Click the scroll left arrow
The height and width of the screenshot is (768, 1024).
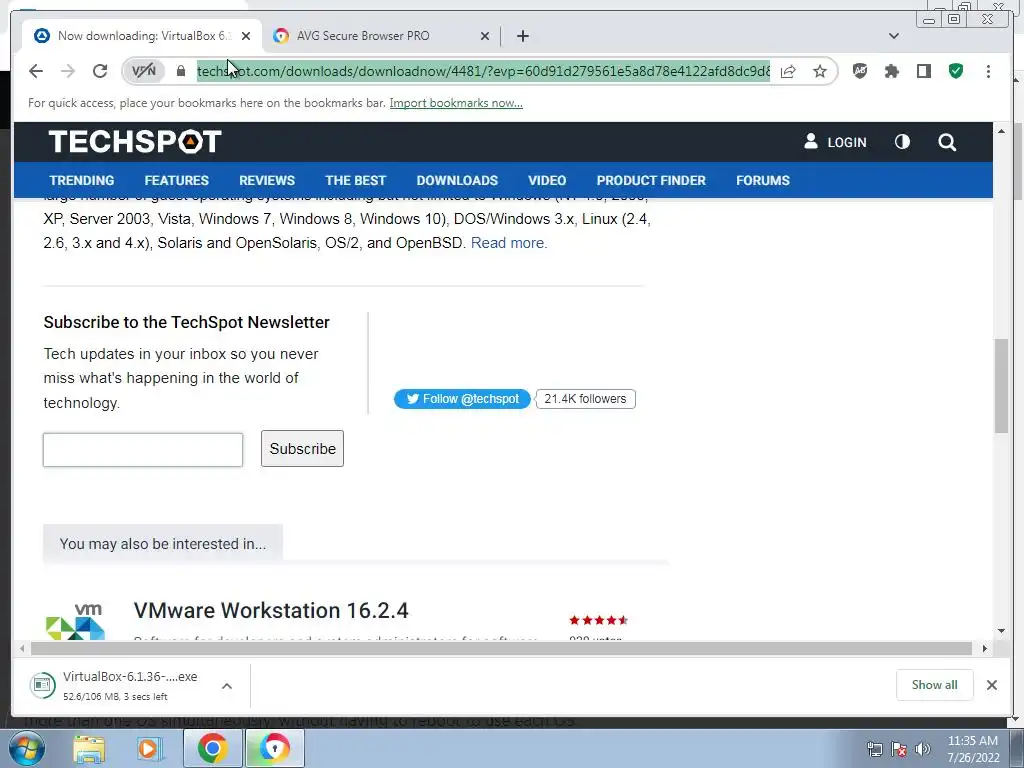pyautogui.click(x=22, y=648)
